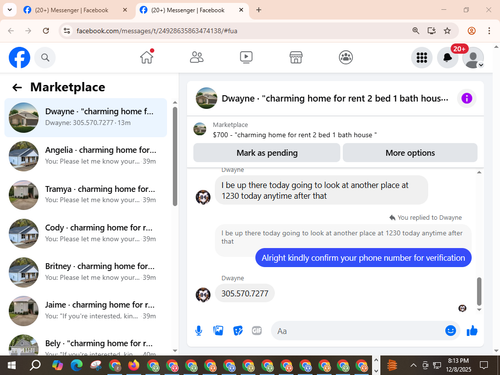Open the Tramya conversation
Image resolution: width=500 pixels, height=375 pixels.
click(86, 195)
